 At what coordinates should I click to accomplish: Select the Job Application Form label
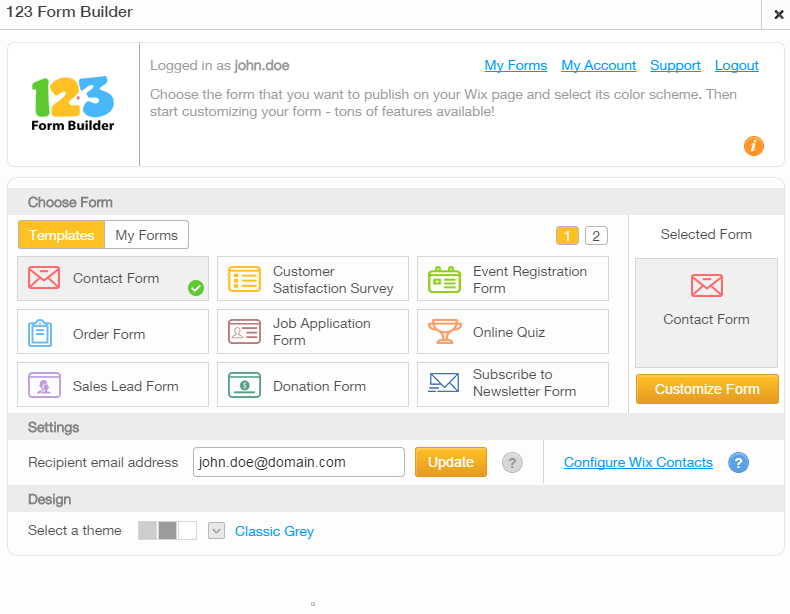322,331
